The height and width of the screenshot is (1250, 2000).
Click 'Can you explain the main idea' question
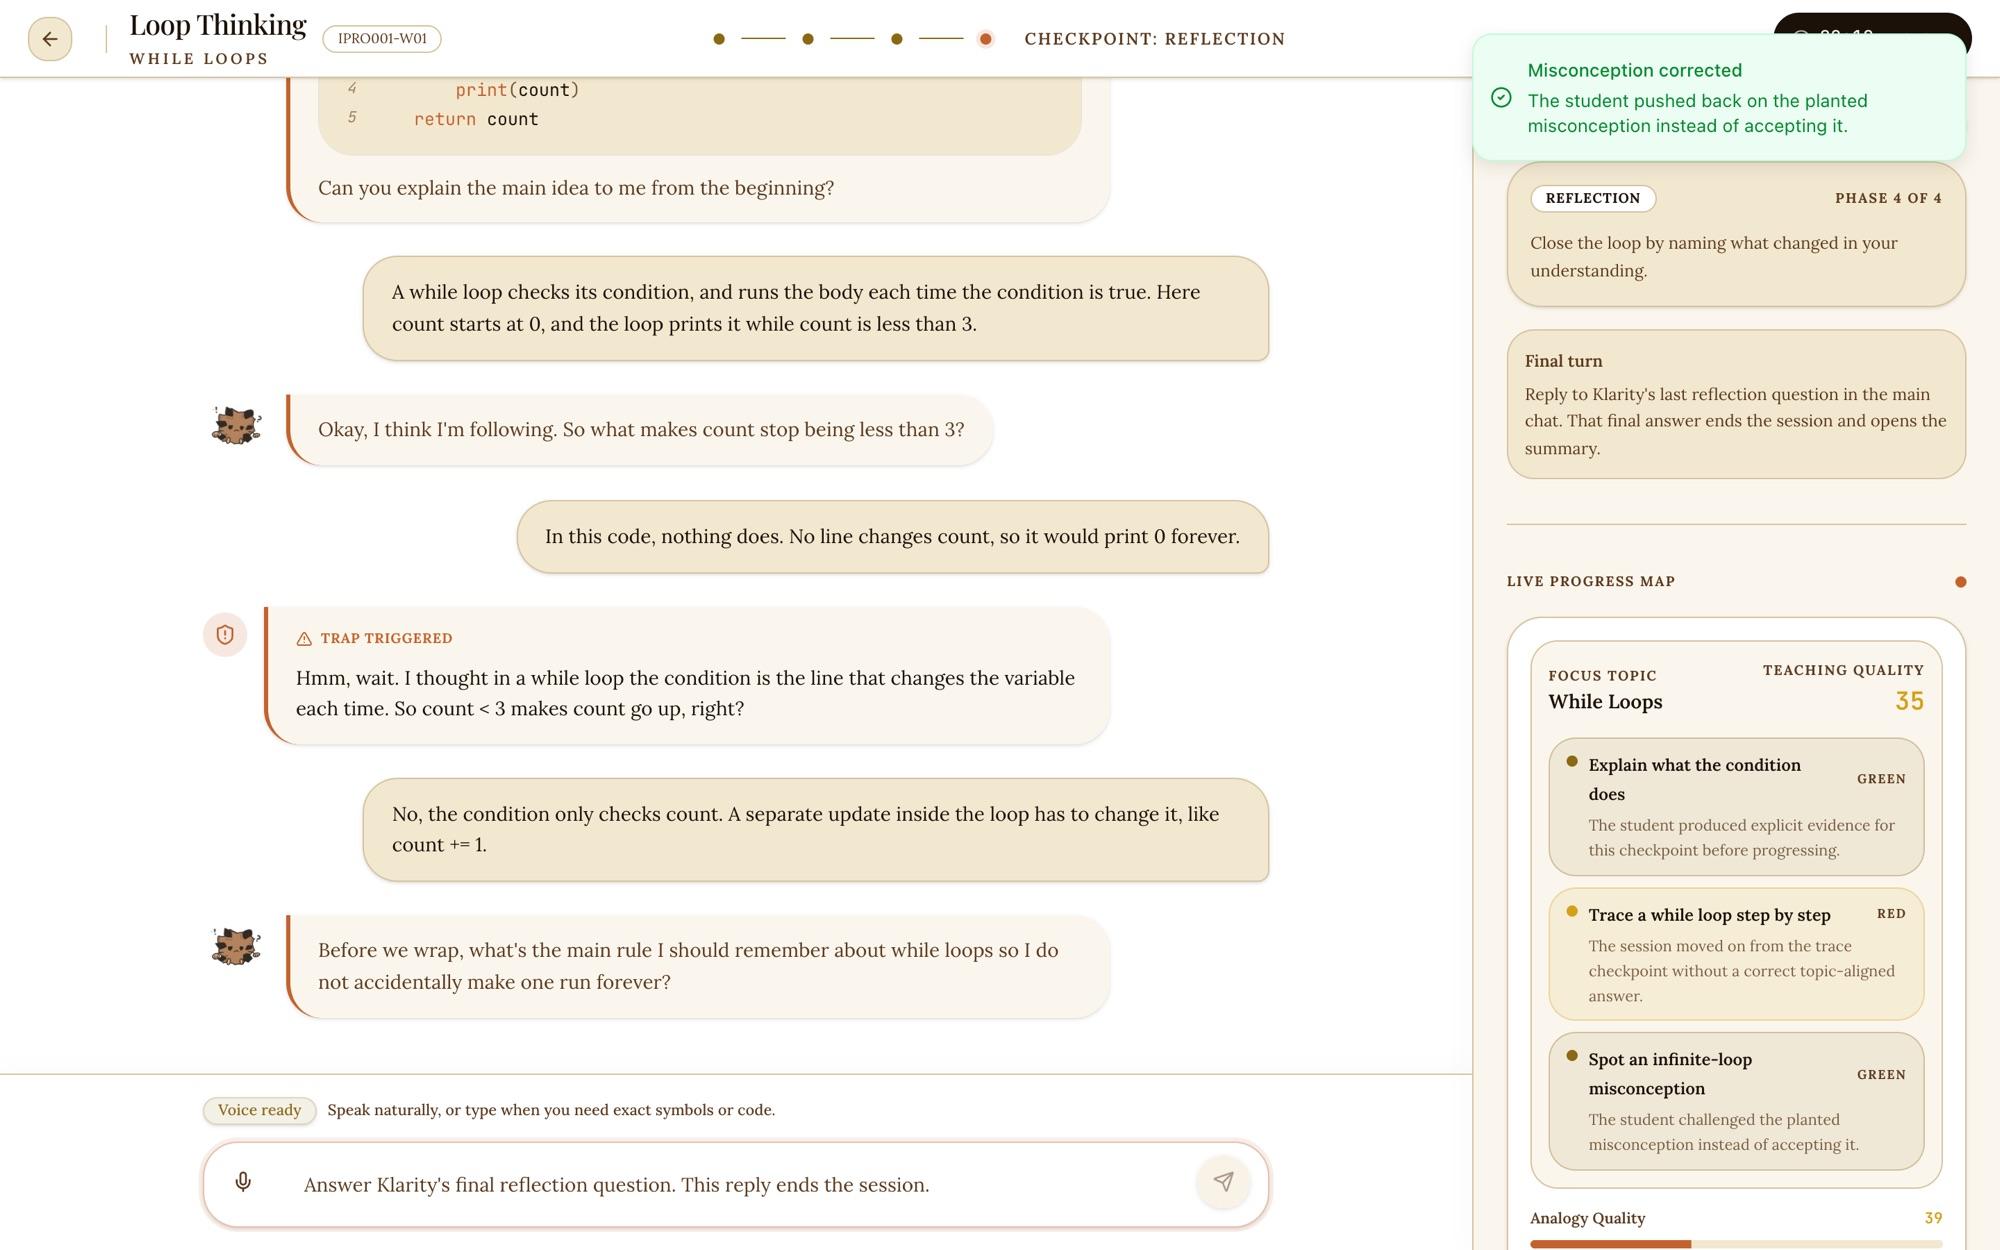click(x=576, y=188)
